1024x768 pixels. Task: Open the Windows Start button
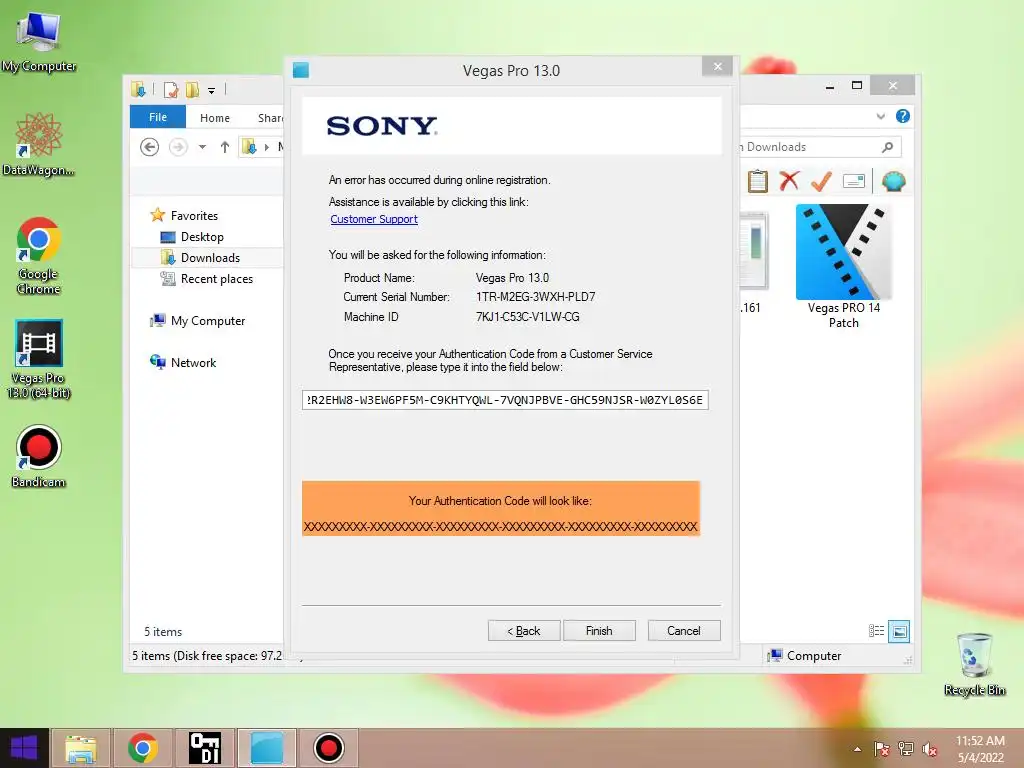click(24, 748)
